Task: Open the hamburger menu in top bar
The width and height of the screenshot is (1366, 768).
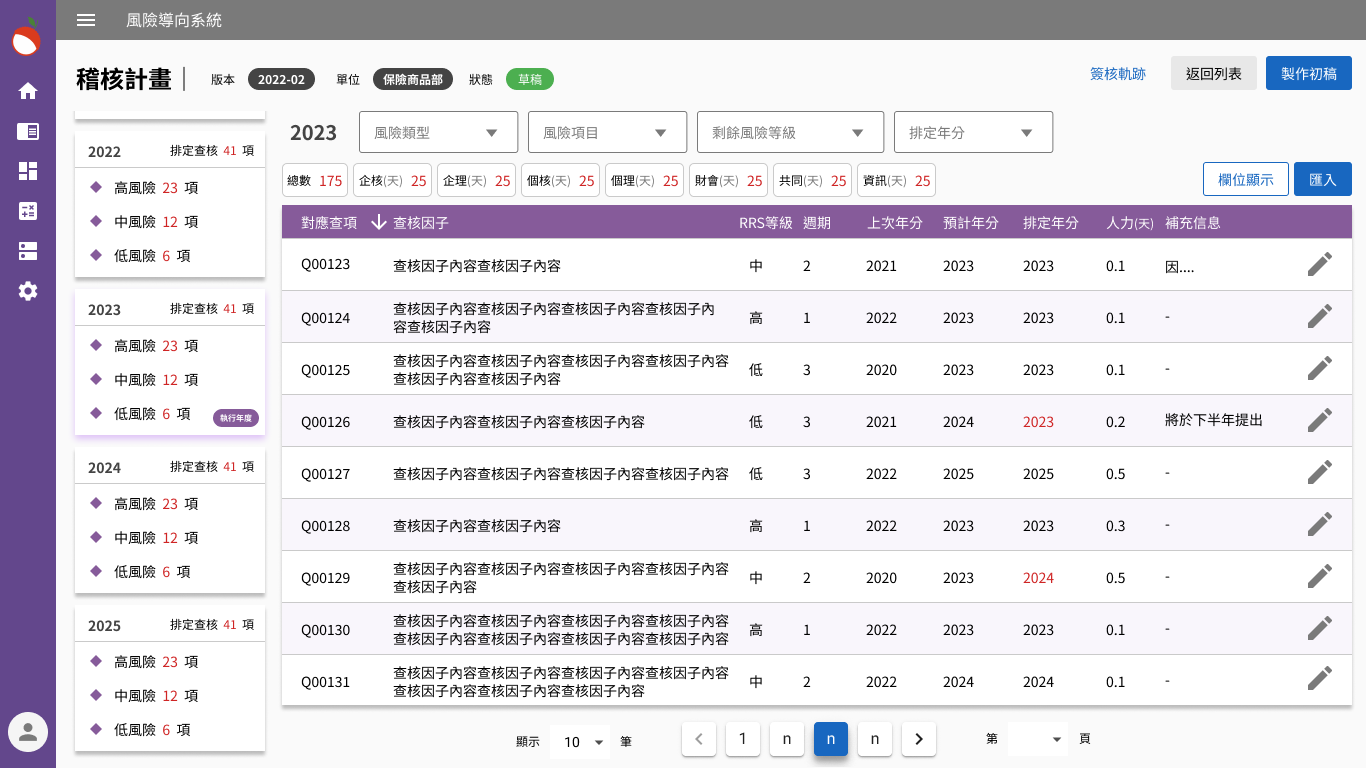Action: tap(86, 20)
